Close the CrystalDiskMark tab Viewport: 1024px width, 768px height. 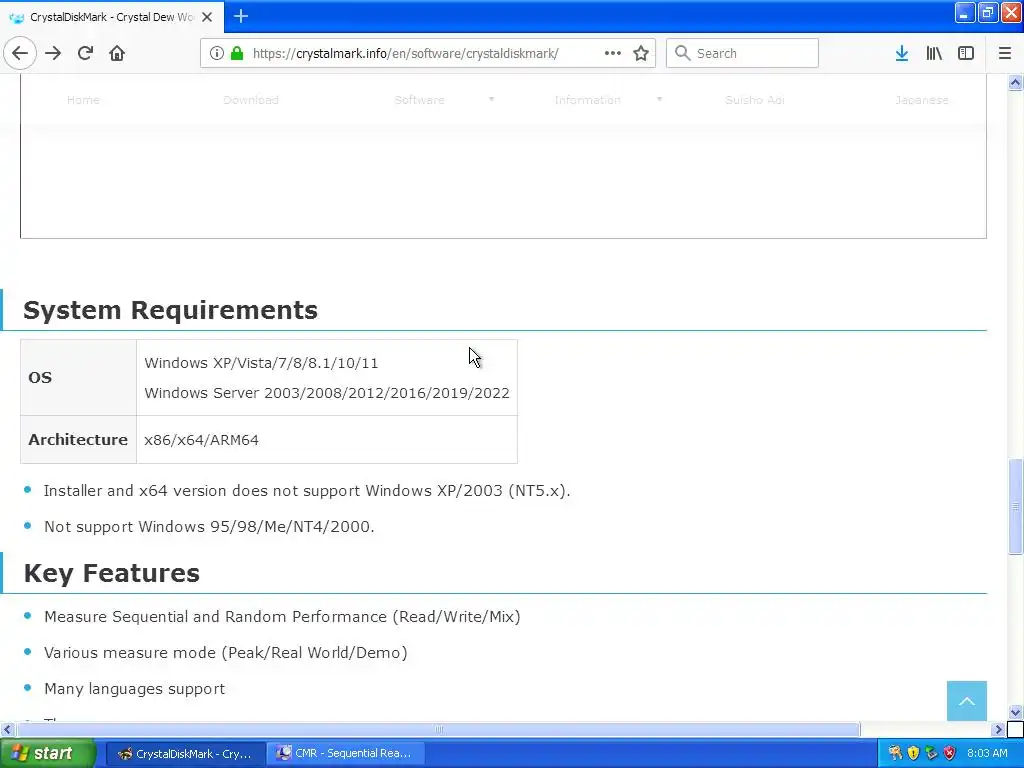pyautogui.click(x=207, y=17)
